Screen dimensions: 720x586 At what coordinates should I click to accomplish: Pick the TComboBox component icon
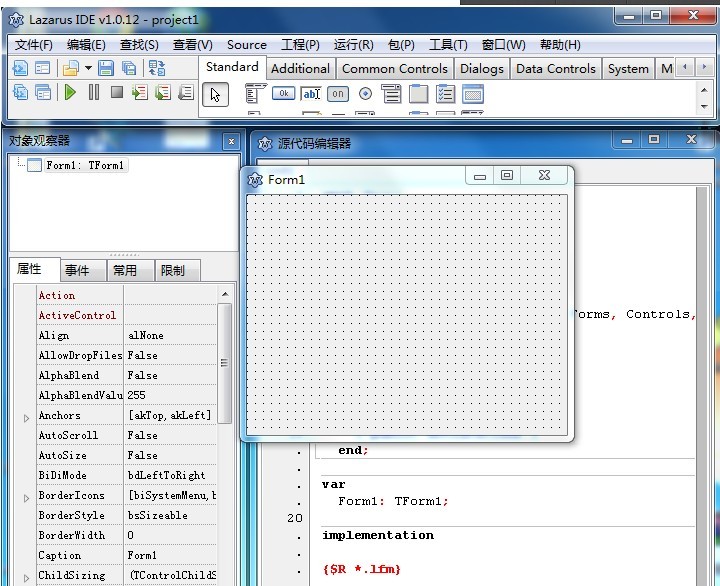[391, 94]
